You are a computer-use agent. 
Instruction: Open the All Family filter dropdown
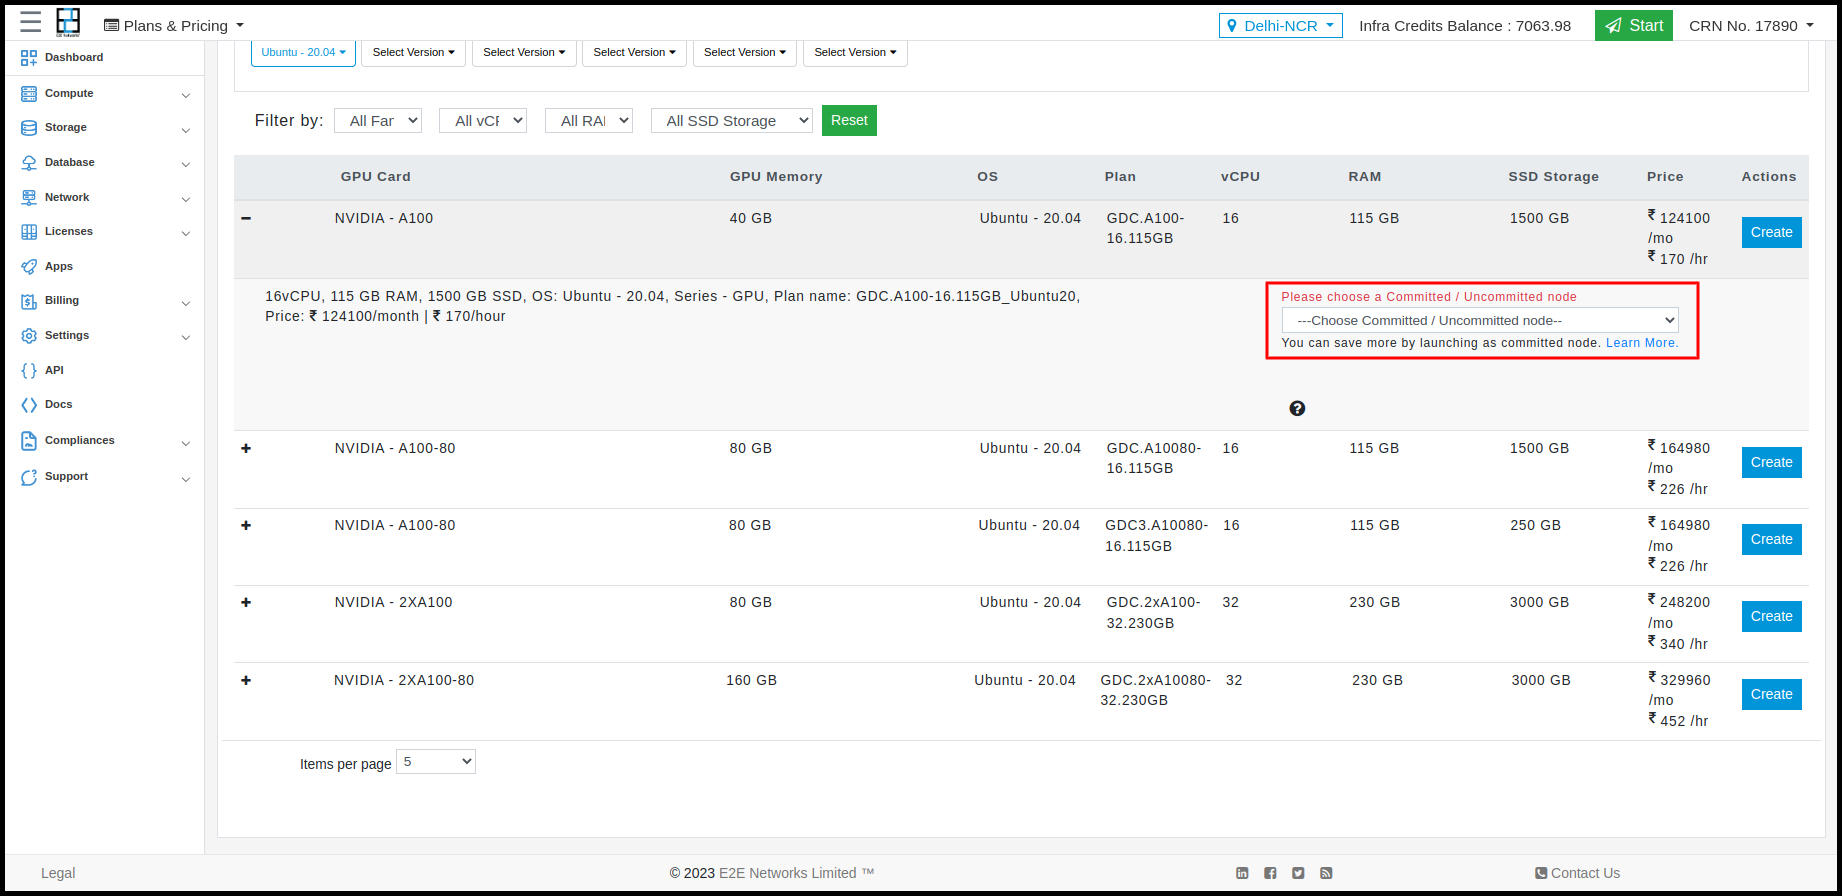tap(378, 121)
